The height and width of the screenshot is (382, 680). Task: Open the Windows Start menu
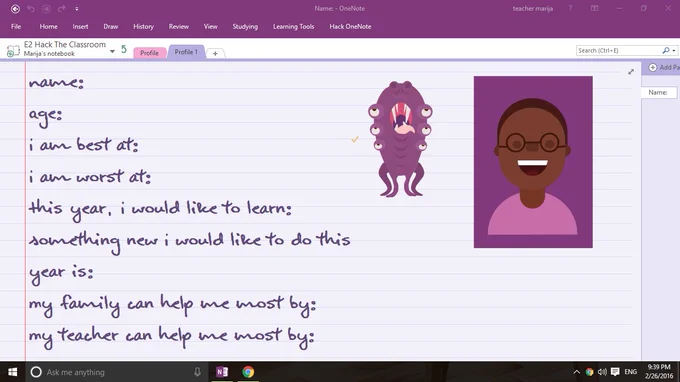pyautogui.click(x=13, y=372)
